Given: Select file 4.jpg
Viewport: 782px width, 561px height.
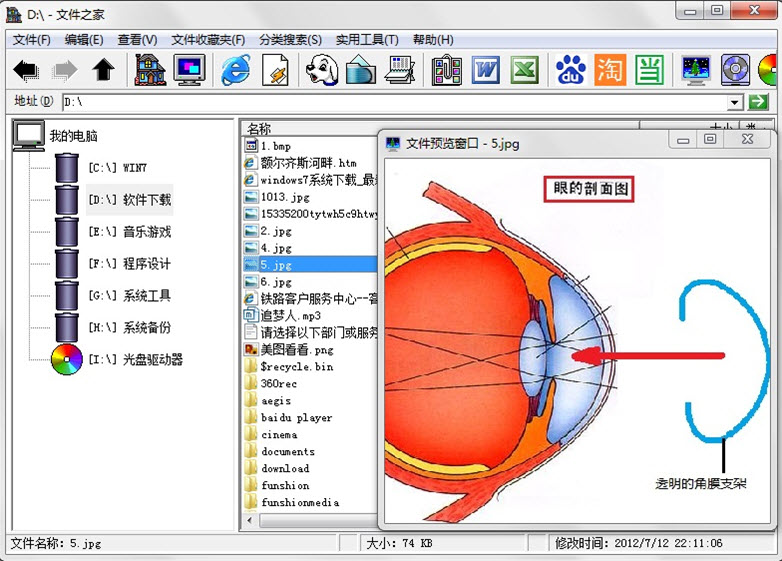Looking at the screenshot, I should tap(276, 248).
